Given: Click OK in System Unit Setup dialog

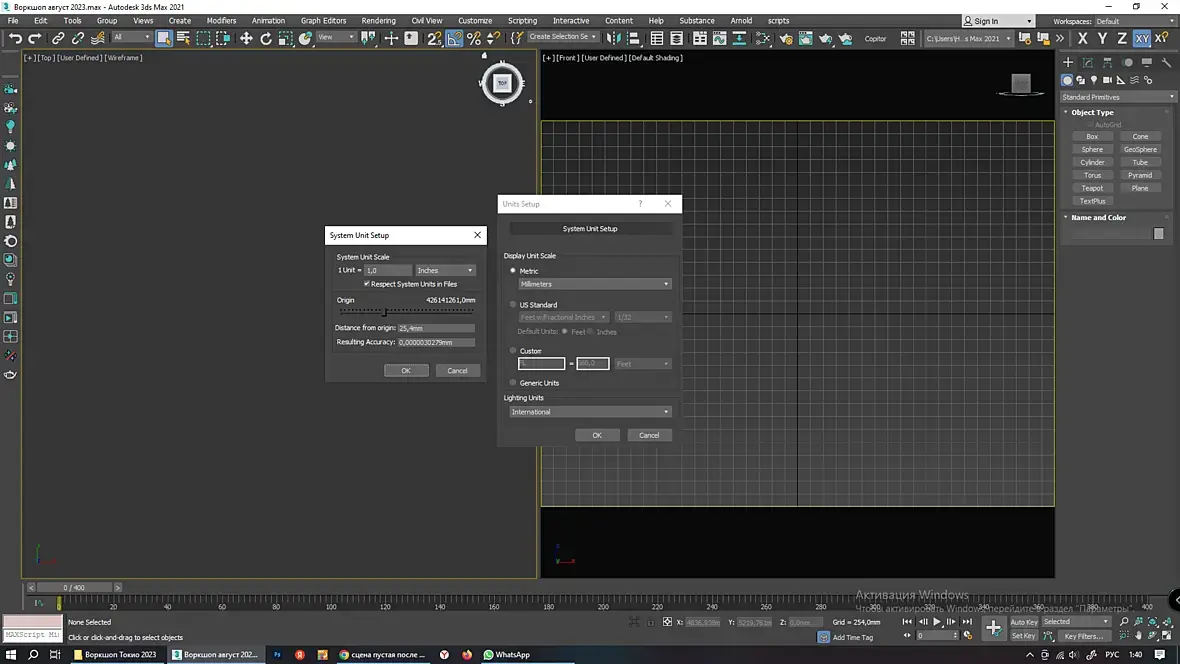Looking at the screenshot, I should [406, 370].
